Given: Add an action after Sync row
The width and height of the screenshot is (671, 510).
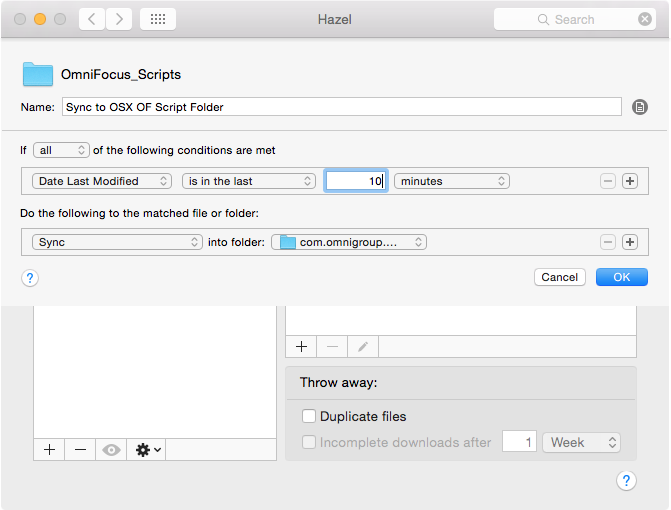Looking at the screenshot, I should click(x=630, y=242).
